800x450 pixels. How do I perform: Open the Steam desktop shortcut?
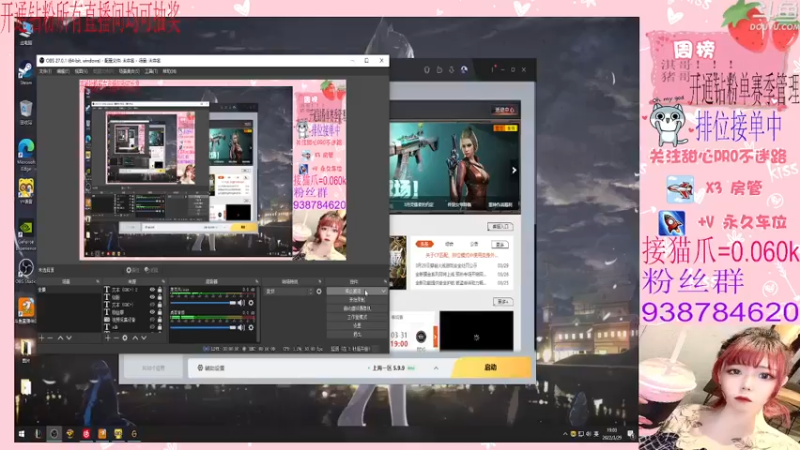click(26, 72)
